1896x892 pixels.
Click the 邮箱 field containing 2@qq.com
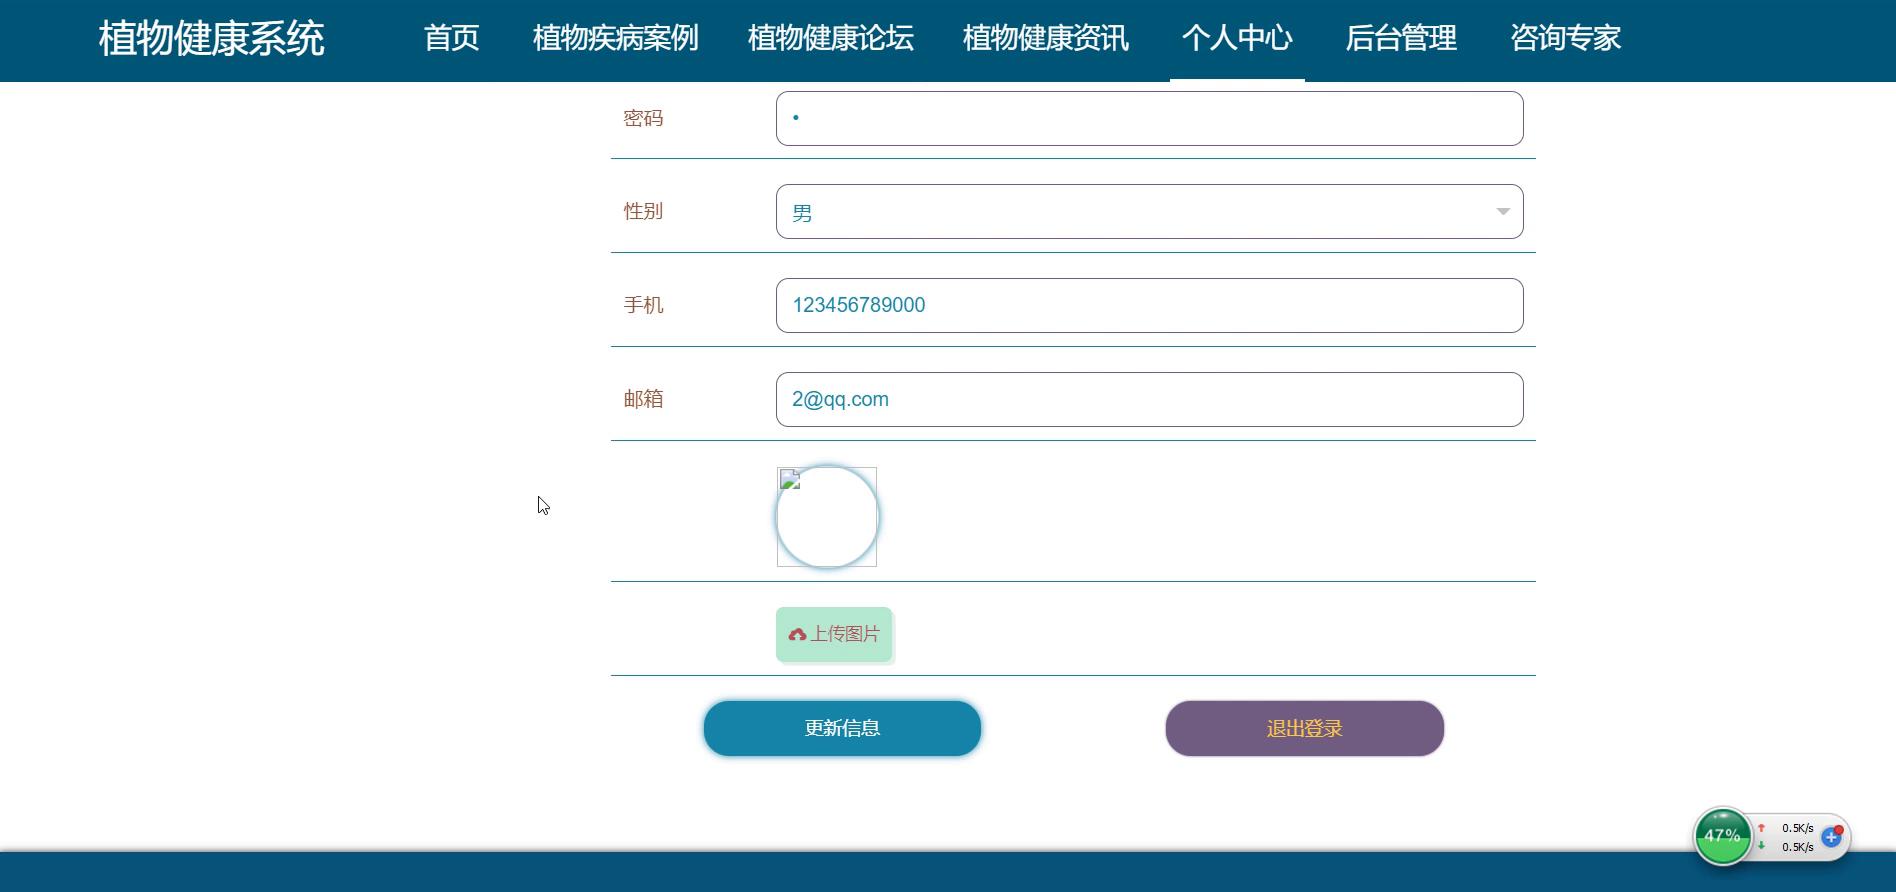(x=1149, y=400)
